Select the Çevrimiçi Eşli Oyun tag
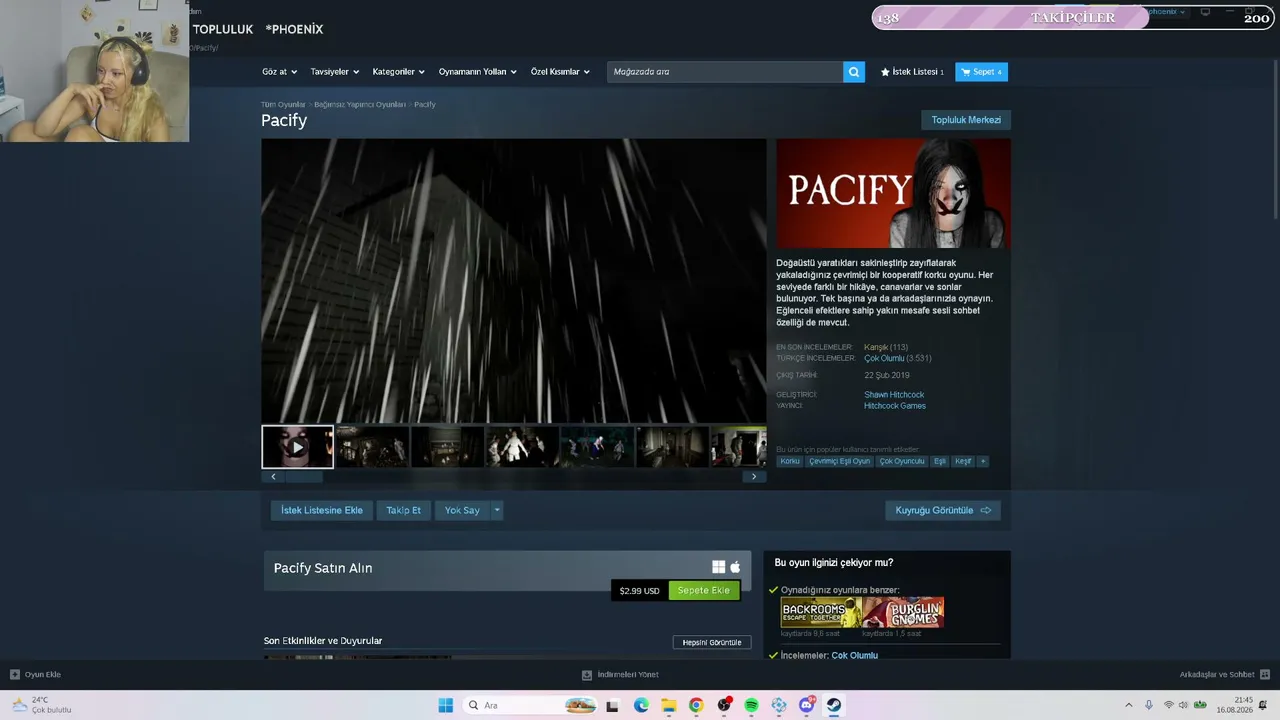The width and height of the screenshot is (1280, 720). (x=840, y=461)
